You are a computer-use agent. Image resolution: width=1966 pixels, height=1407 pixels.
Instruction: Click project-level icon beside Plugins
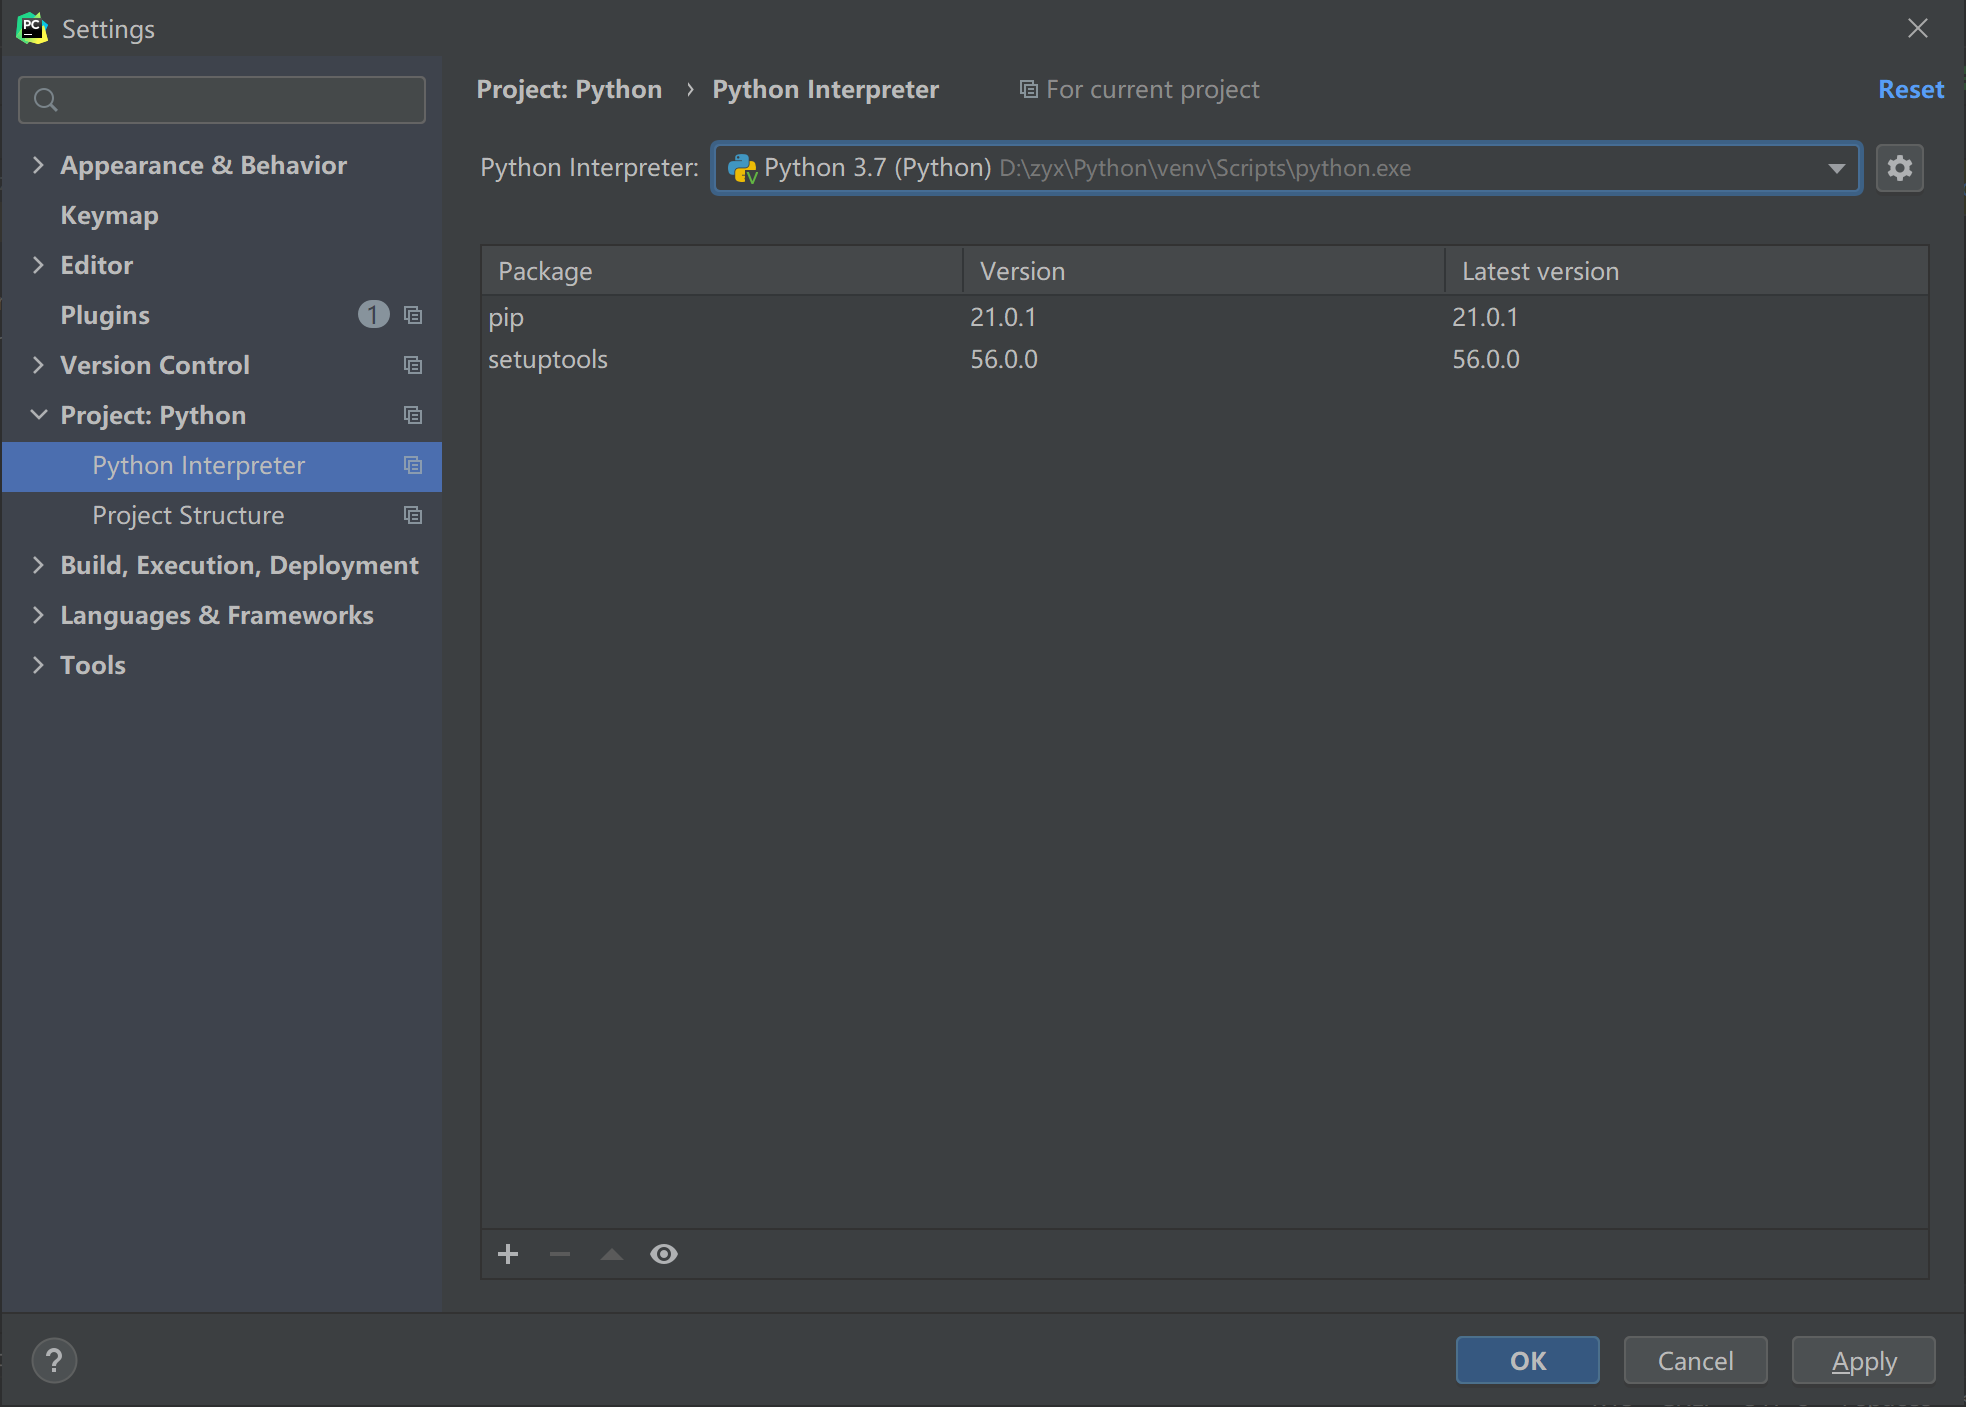point(413,315)
